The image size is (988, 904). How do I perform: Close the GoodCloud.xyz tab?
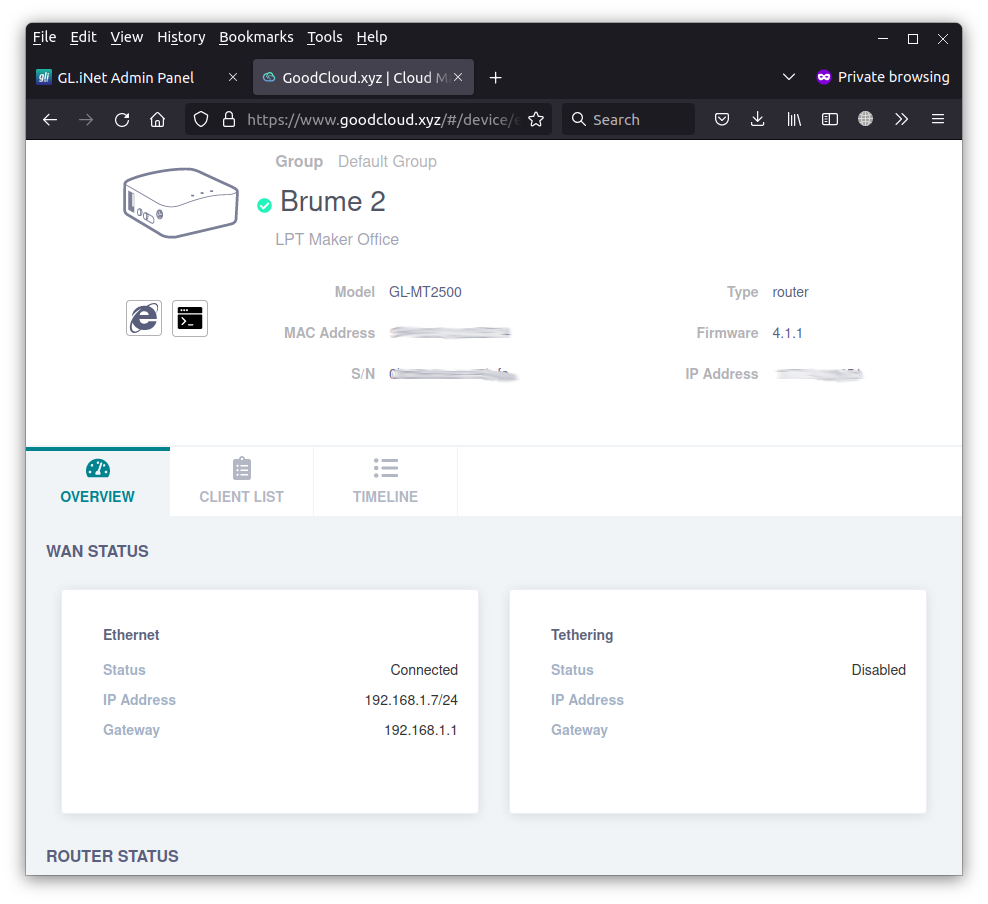(458, 77)
